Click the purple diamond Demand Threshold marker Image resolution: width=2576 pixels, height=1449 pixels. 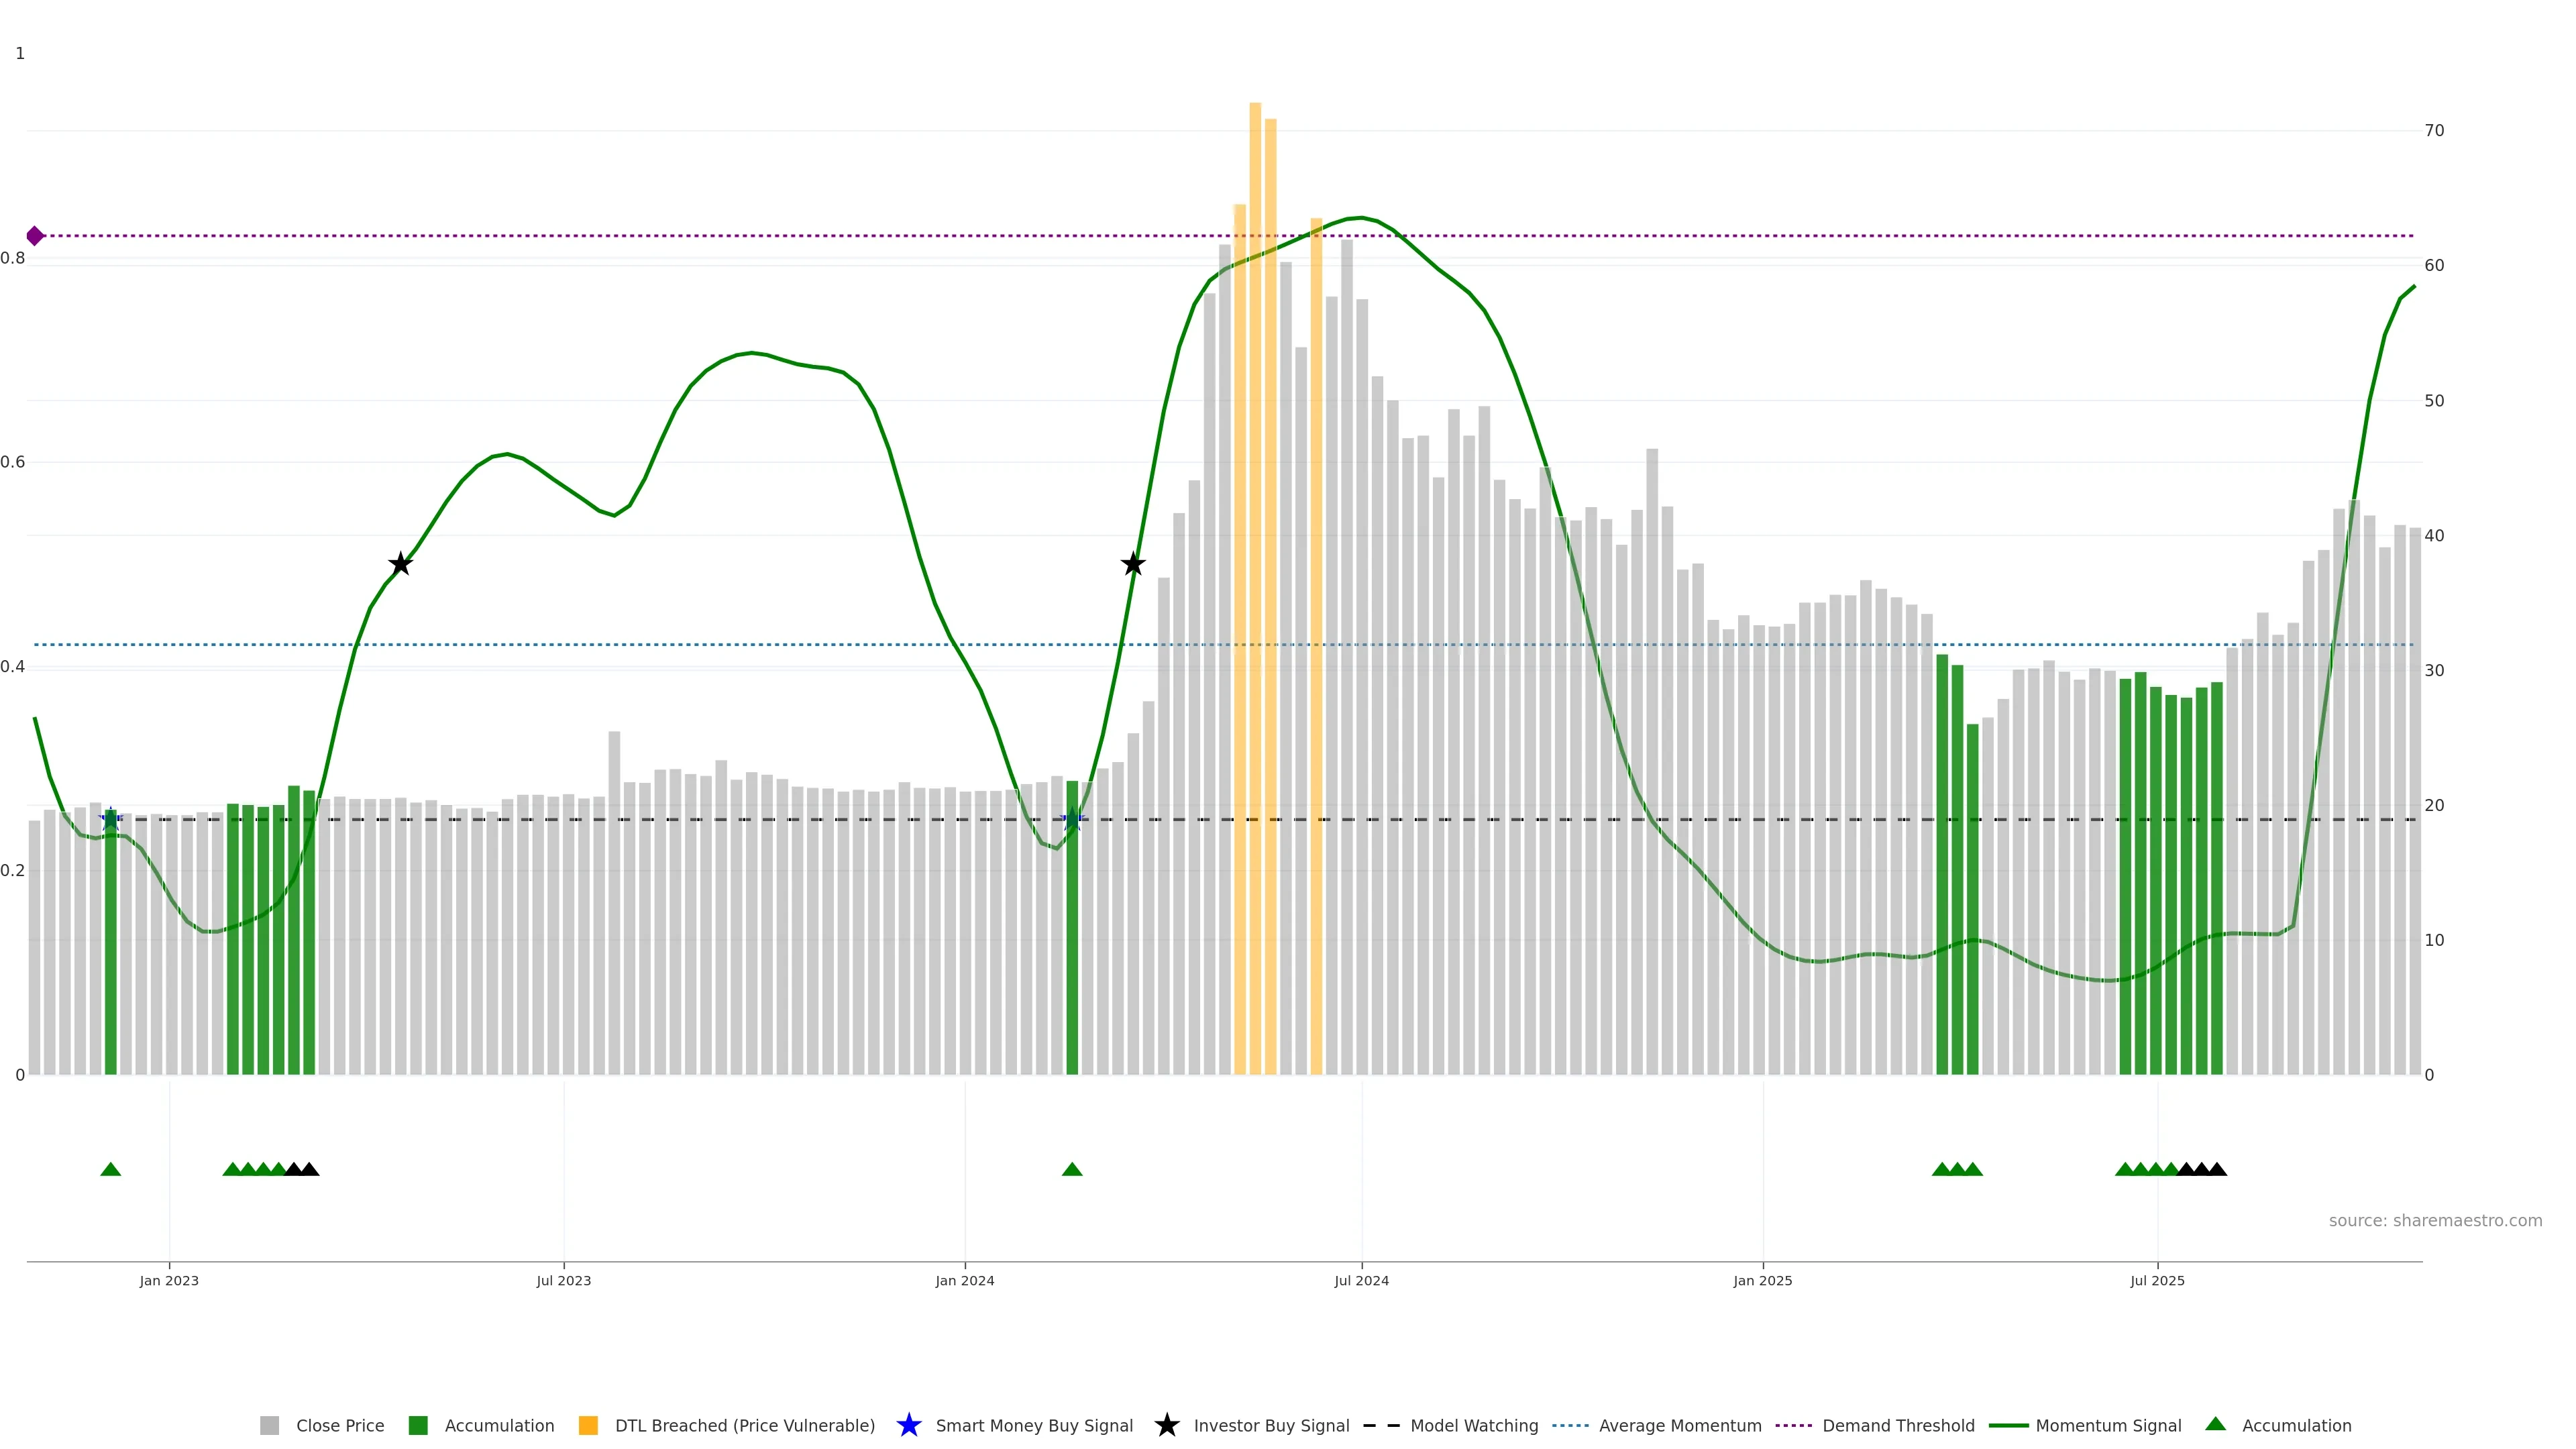pos(35,236)
